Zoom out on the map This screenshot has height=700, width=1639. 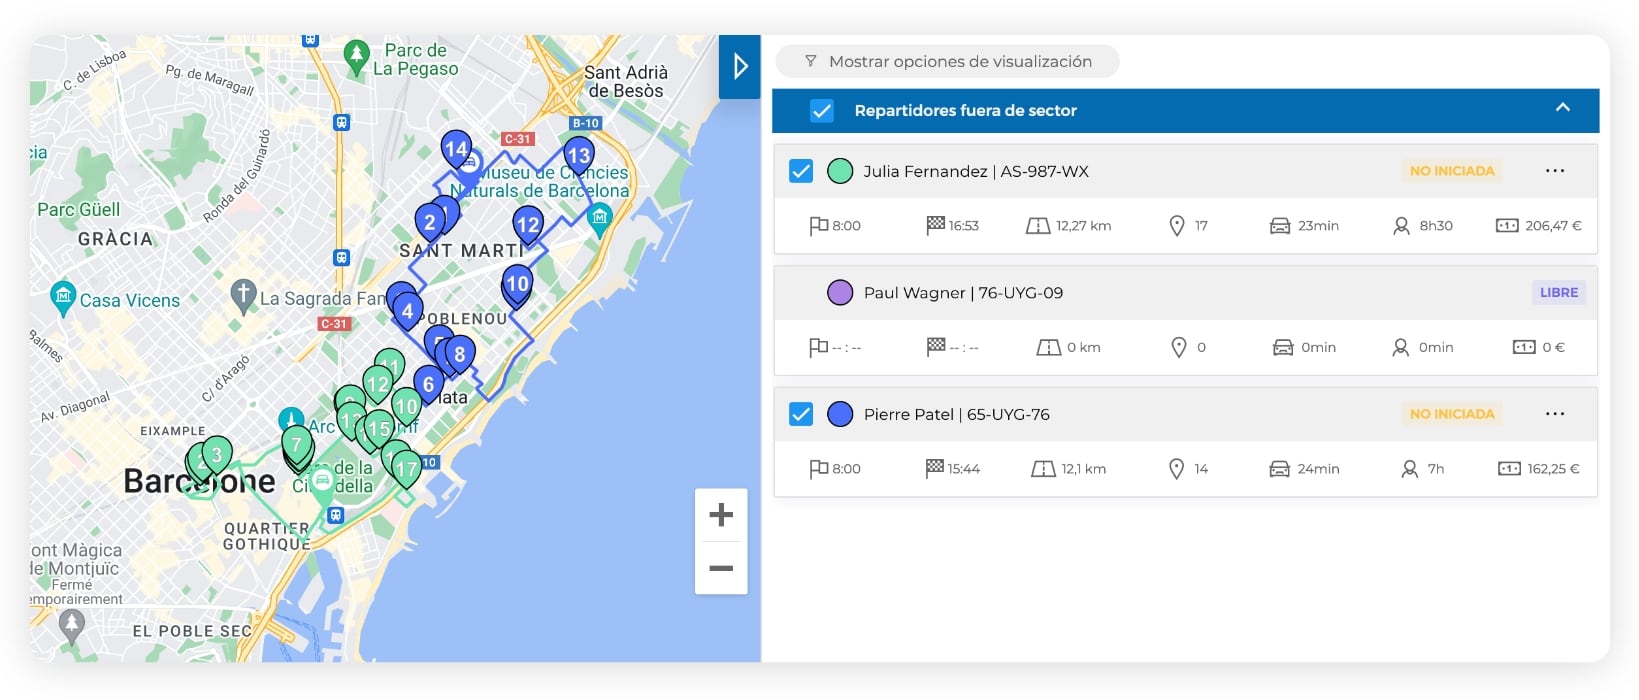pos(721,568)
